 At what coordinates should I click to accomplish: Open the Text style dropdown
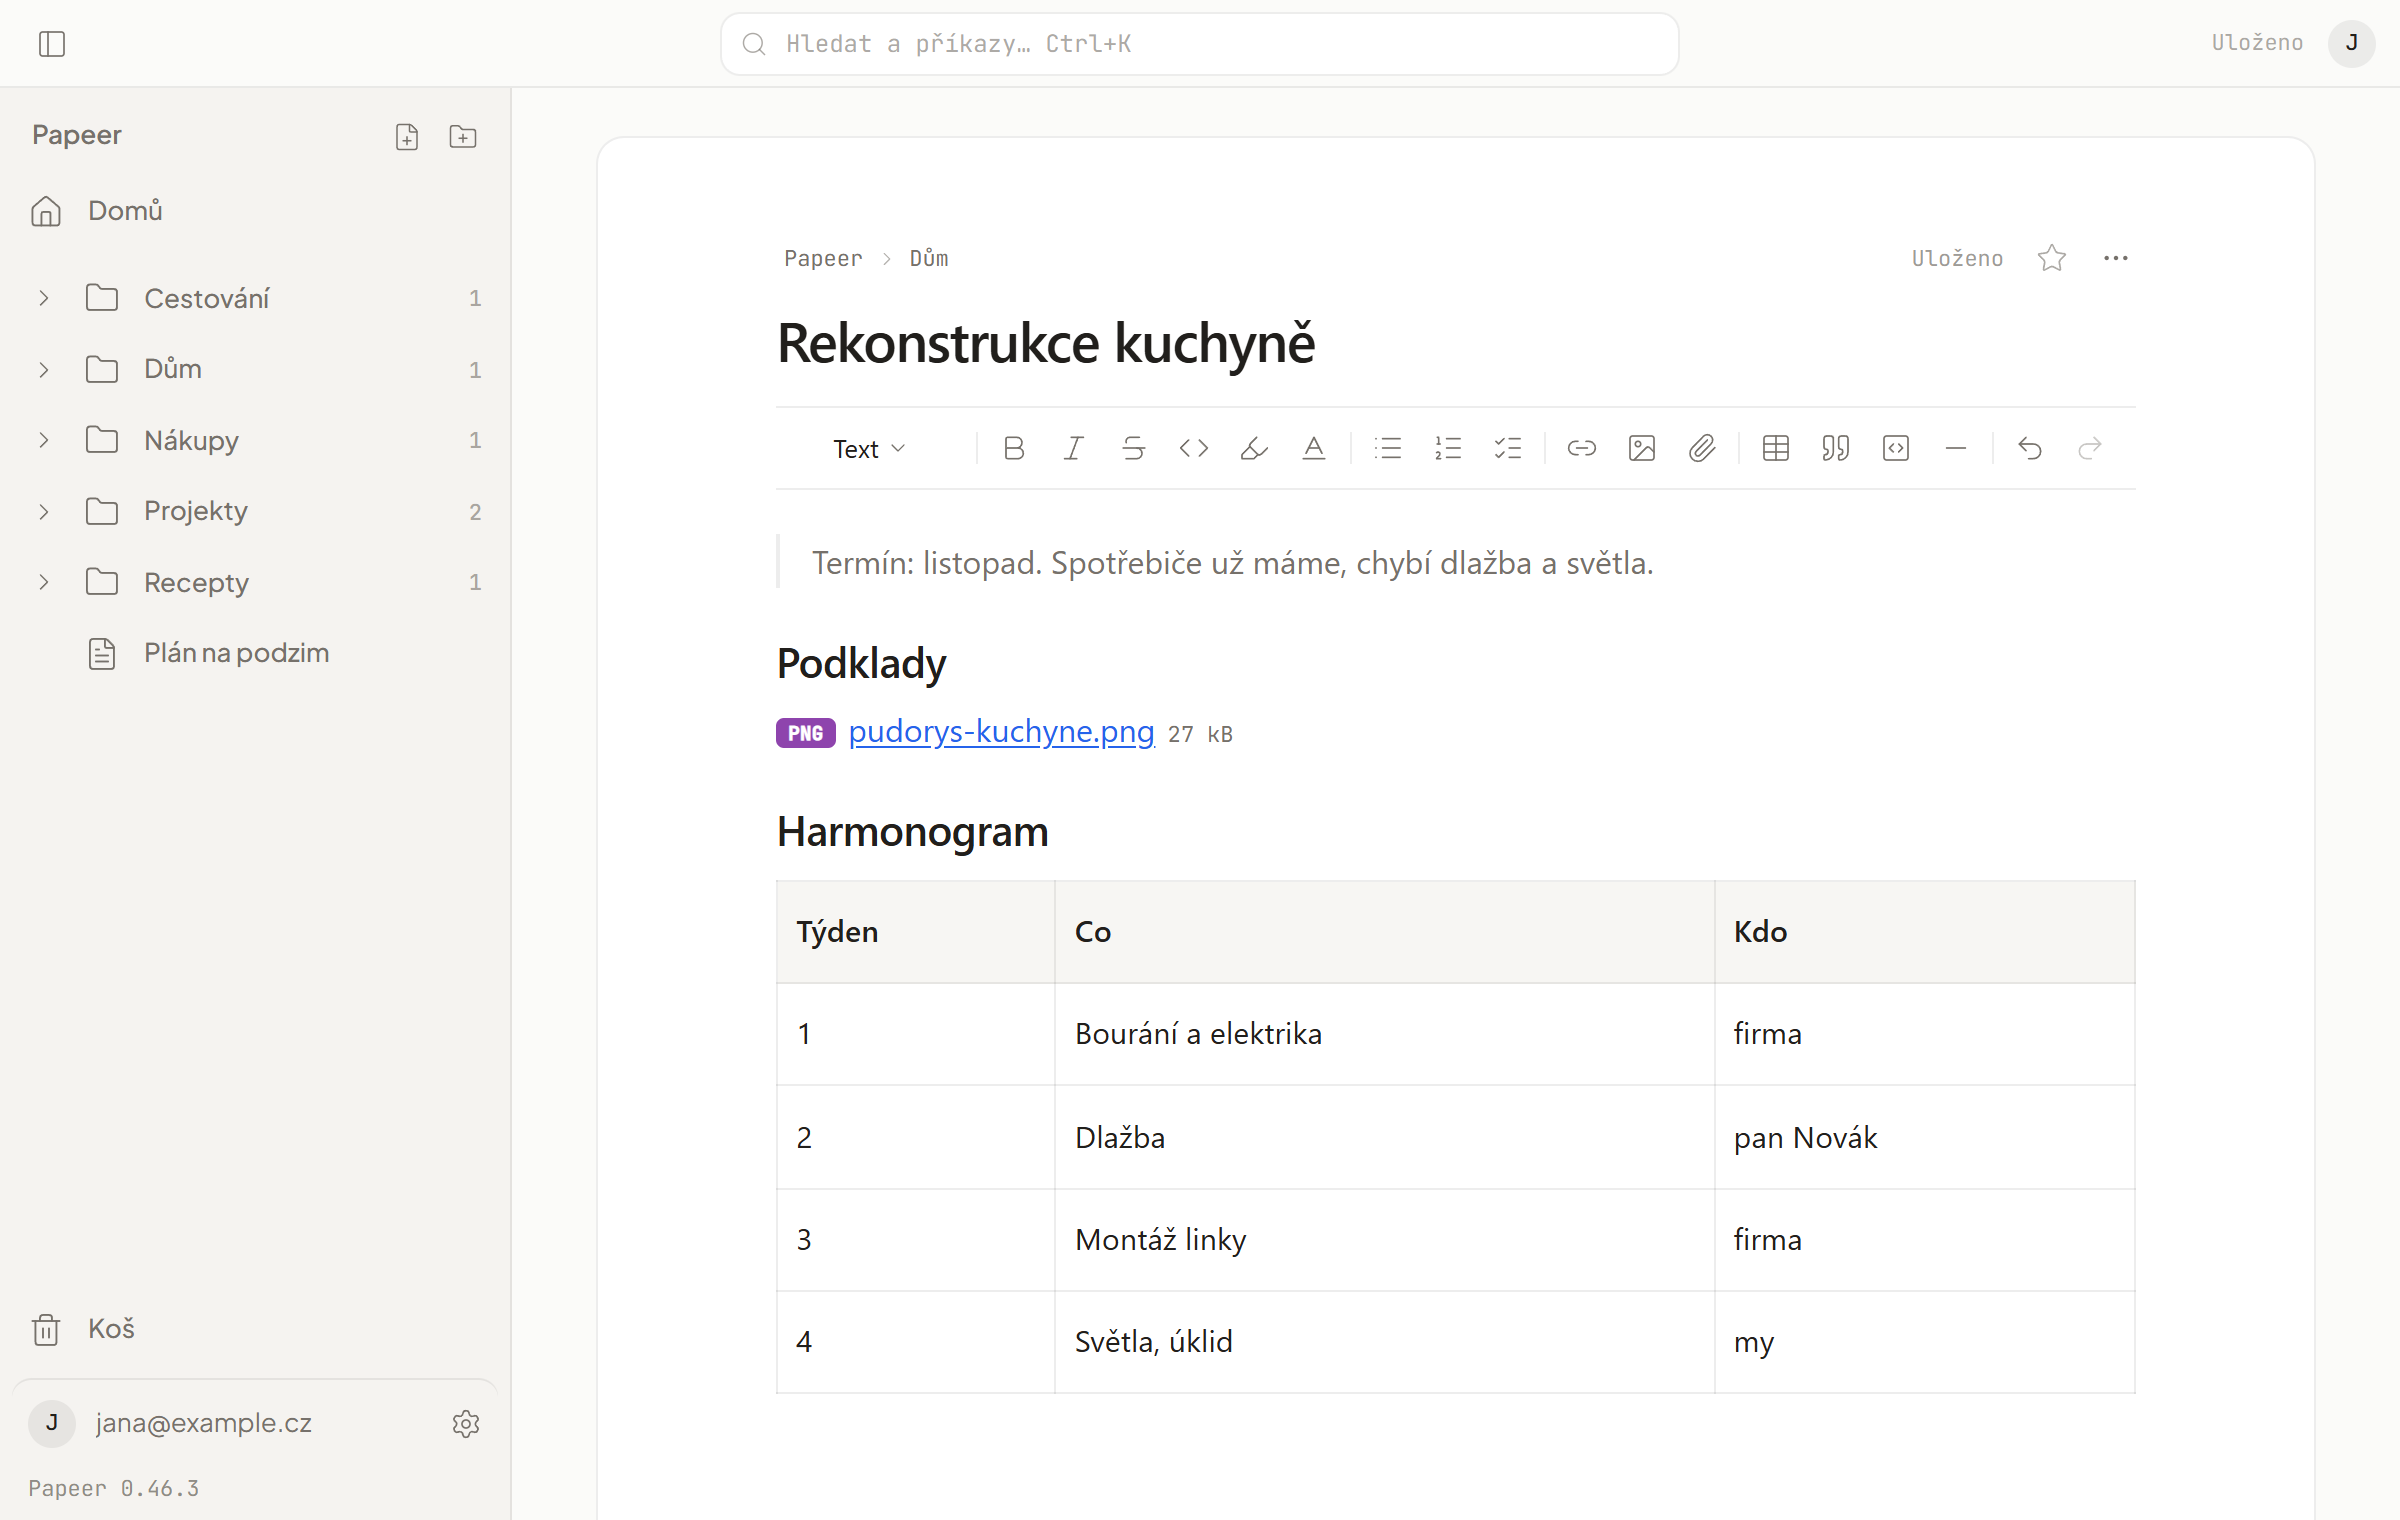point(869,449)
